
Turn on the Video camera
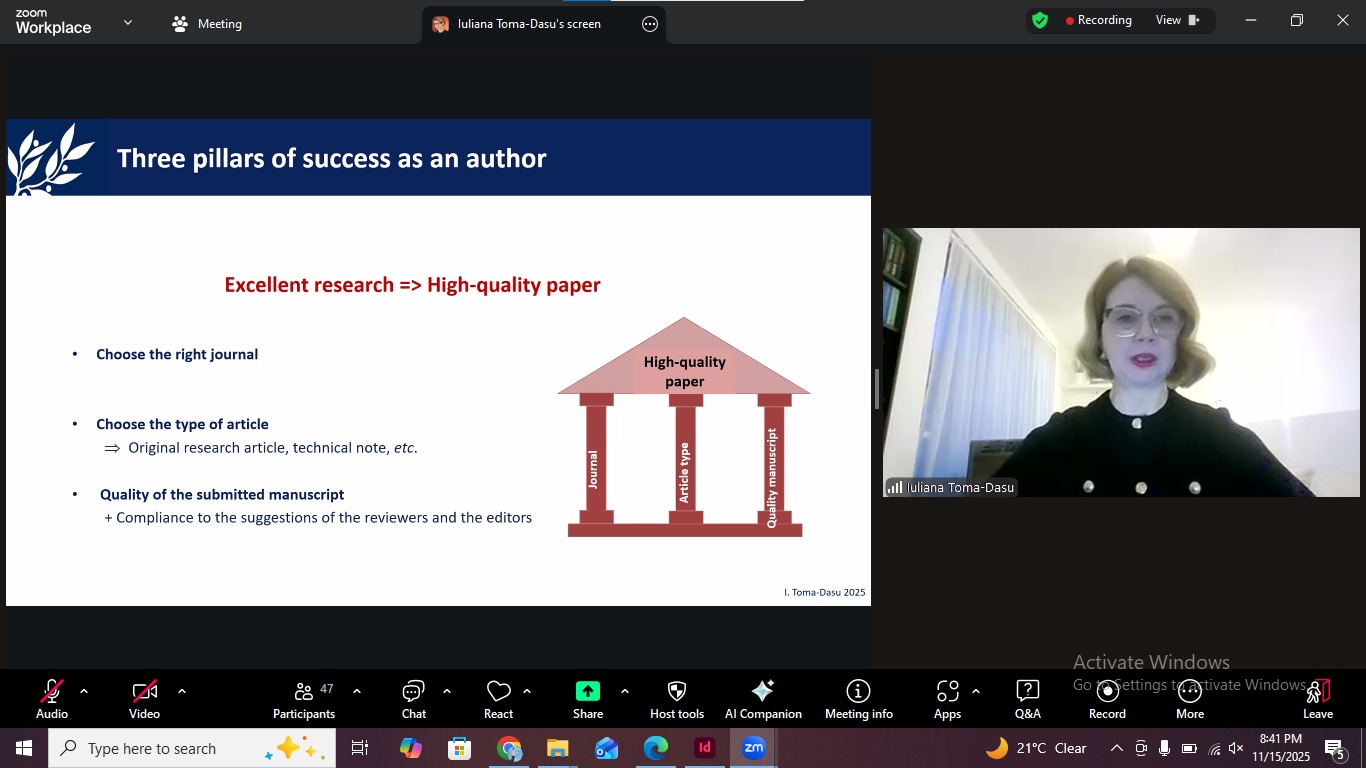click(x=144, y=699)
